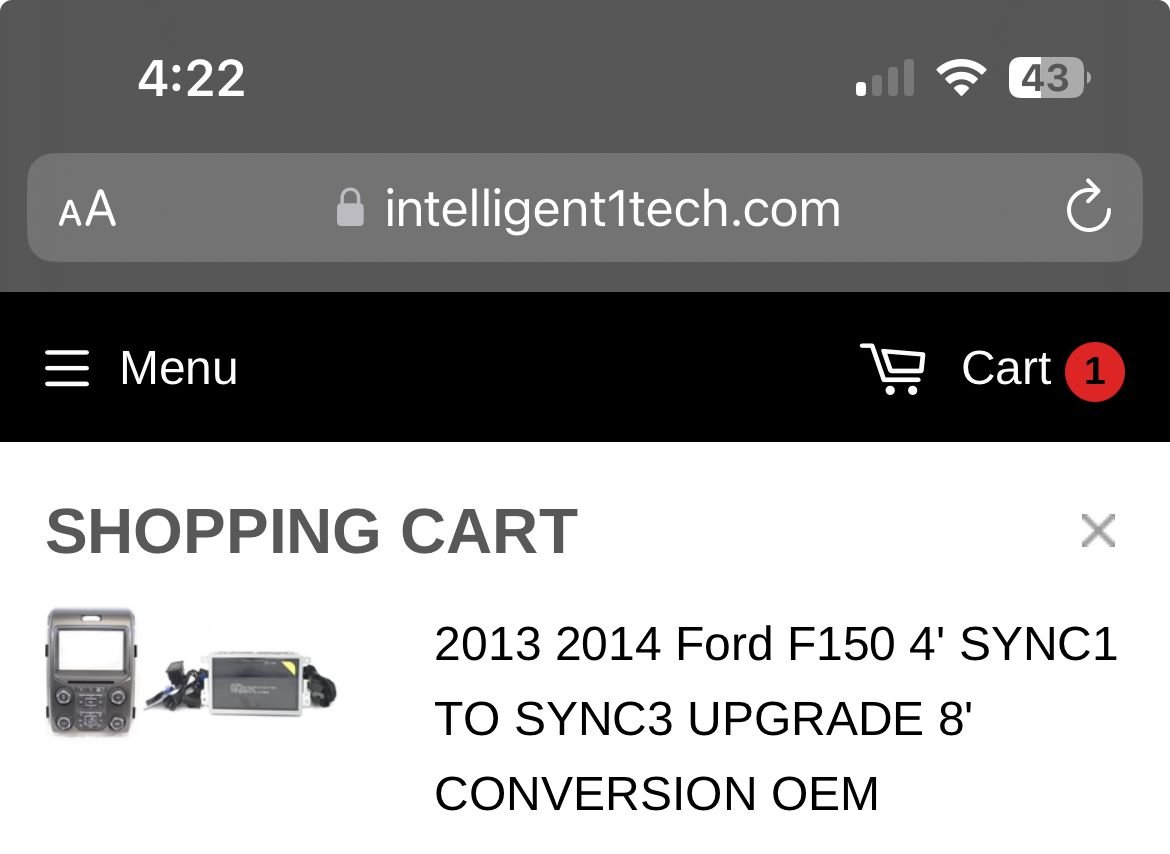This screenshot has height=854, width=1170.
Task: Tap the reload page icon in address bar
Action: (1089, 208)
